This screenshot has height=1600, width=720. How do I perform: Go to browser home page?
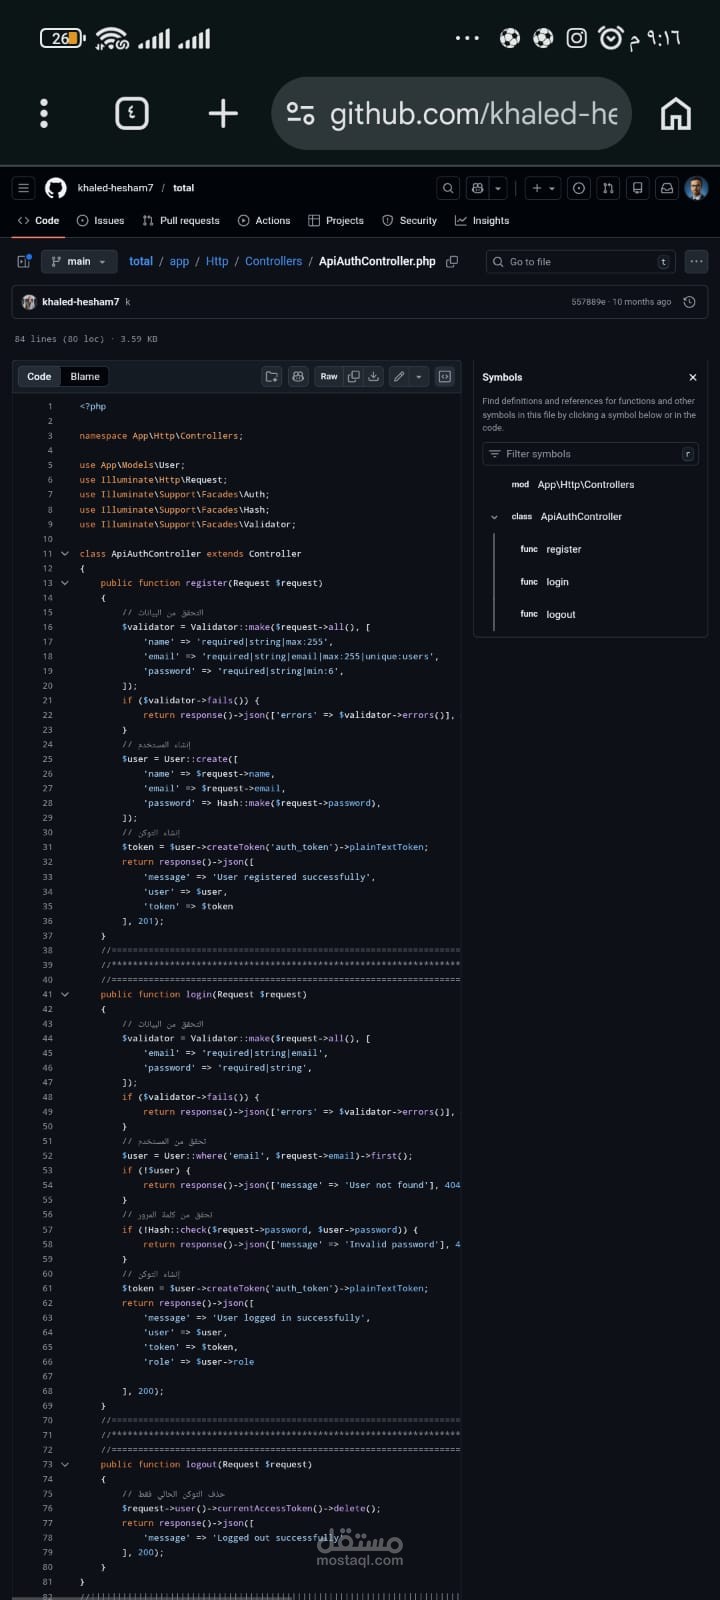point(676,114)
